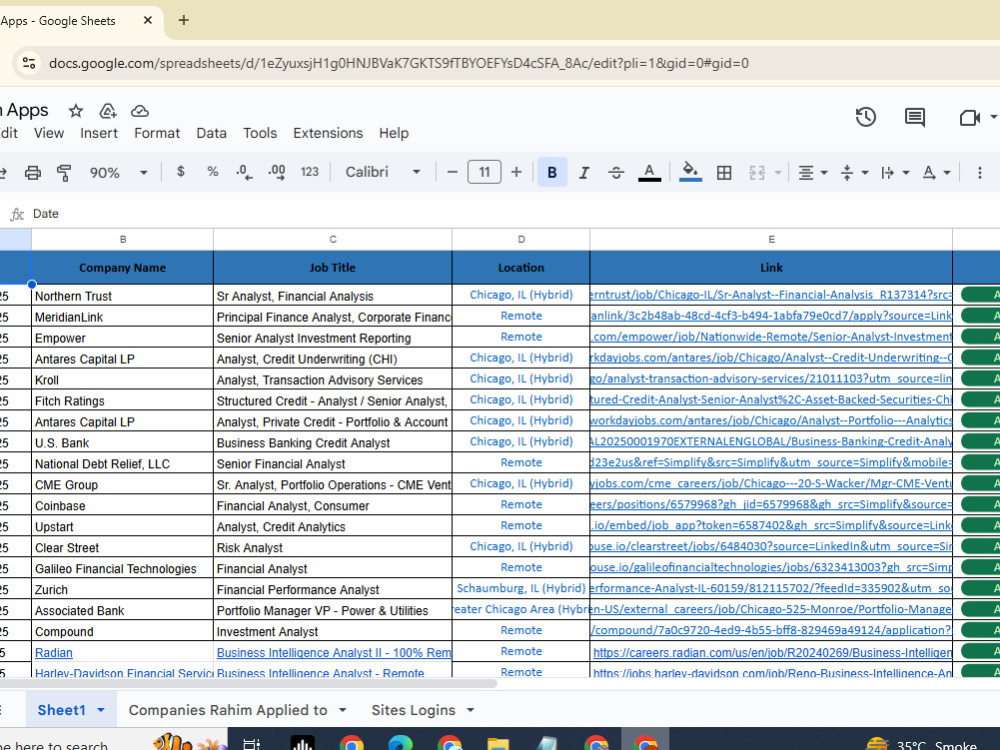Open File Explorer from the taskbar
This screenshot has height=750, width=1000.
(x=498, y=744)
